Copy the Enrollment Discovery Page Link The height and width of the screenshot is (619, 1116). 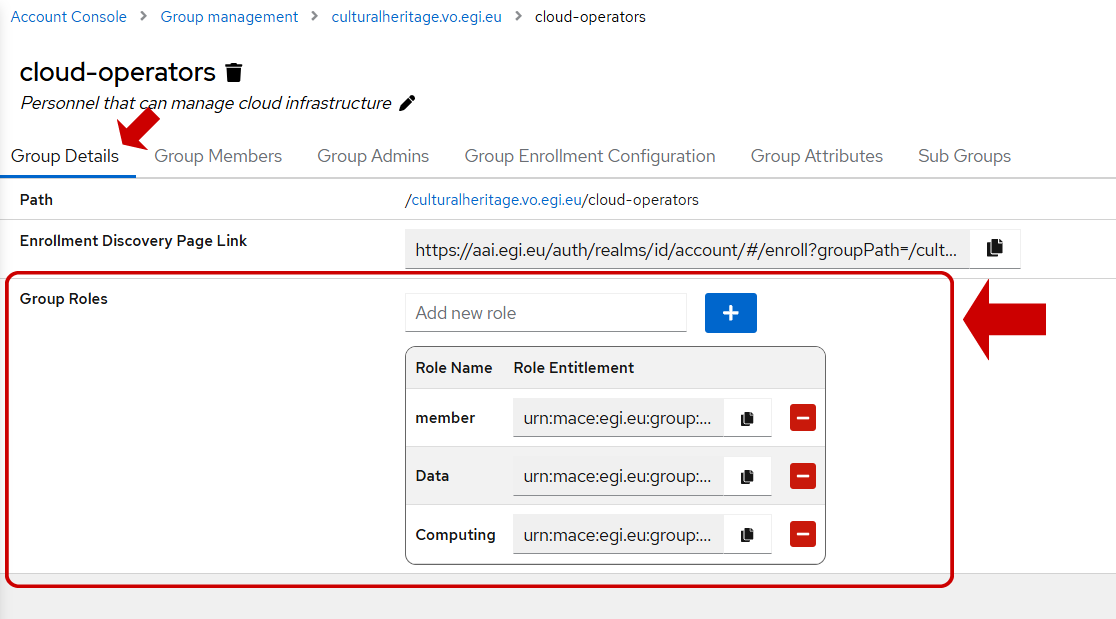(995, 248)
